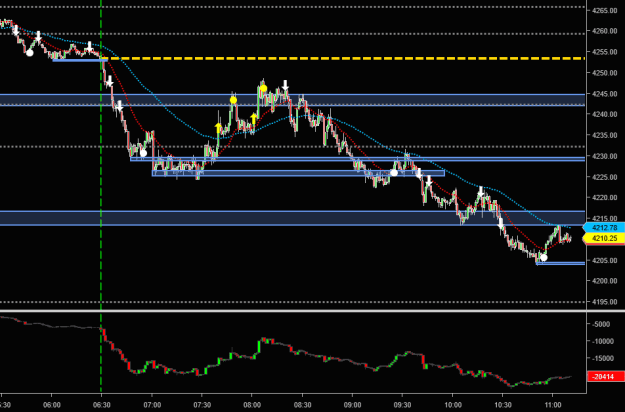This screenshot has width=625, height=412.
Task: Click the yellow 4210.25 last price tag
Action: tap(604, 239)
